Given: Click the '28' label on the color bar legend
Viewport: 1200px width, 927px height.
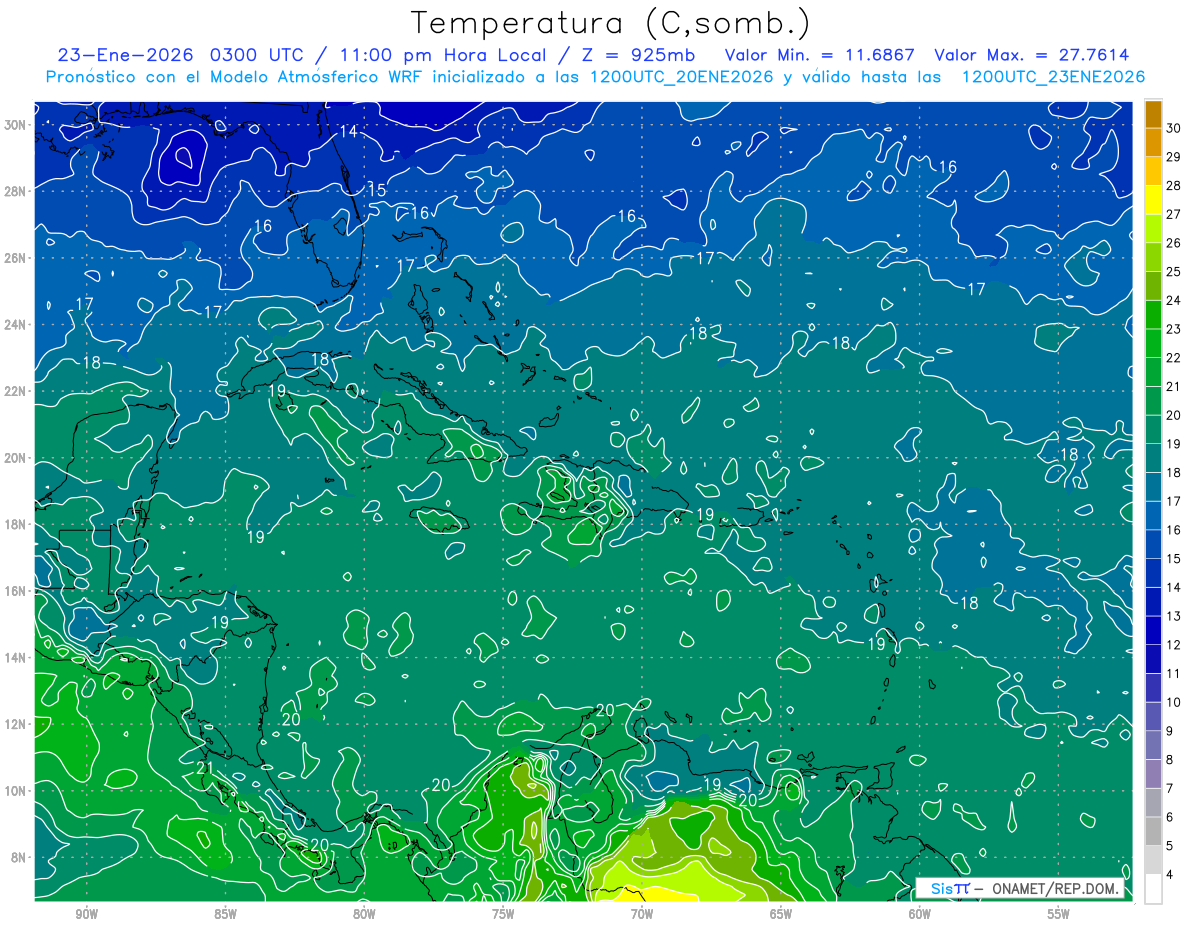Looking at the screenshot, I should [x=1174, y=185].
